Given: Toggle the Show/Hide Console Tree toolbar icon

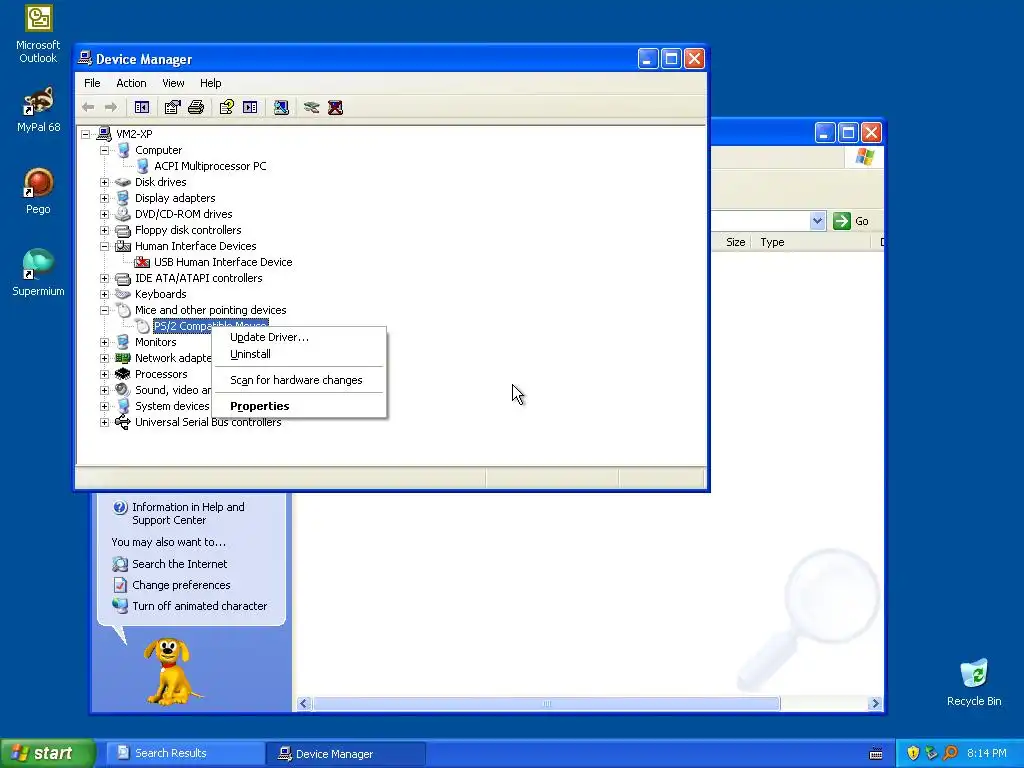Looking at the screenshot, I should [142, 107].
